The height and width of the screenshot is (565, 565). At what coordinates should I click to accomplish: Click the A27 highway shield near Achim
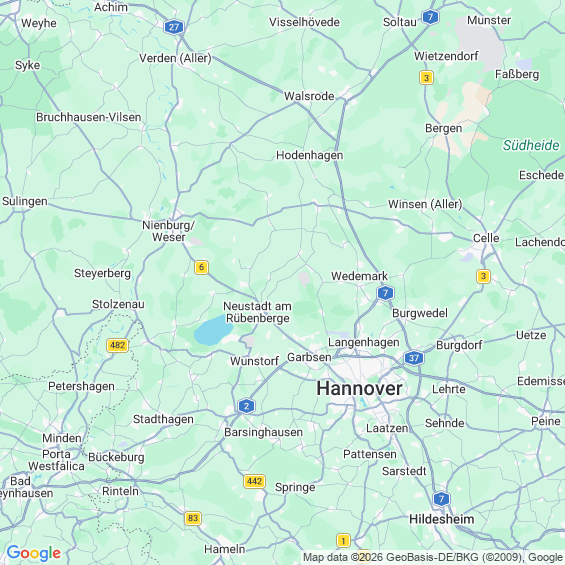(x=174, y=27)
